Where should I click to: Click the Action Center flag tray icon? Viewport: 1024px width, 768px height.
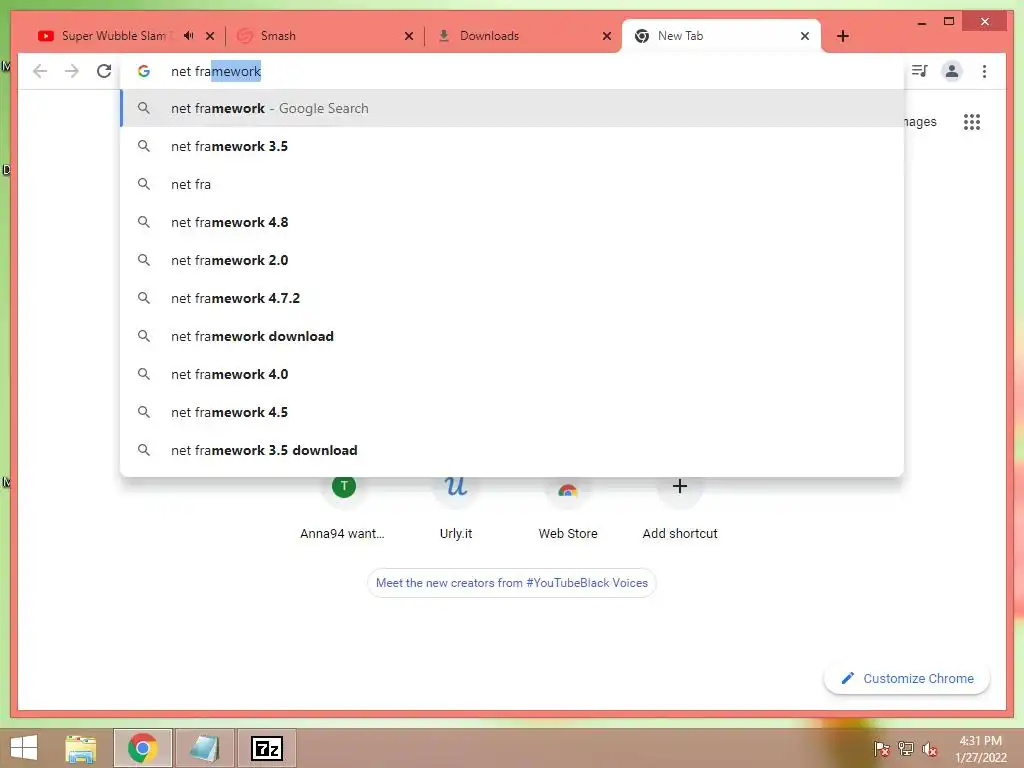pos(881,748)
